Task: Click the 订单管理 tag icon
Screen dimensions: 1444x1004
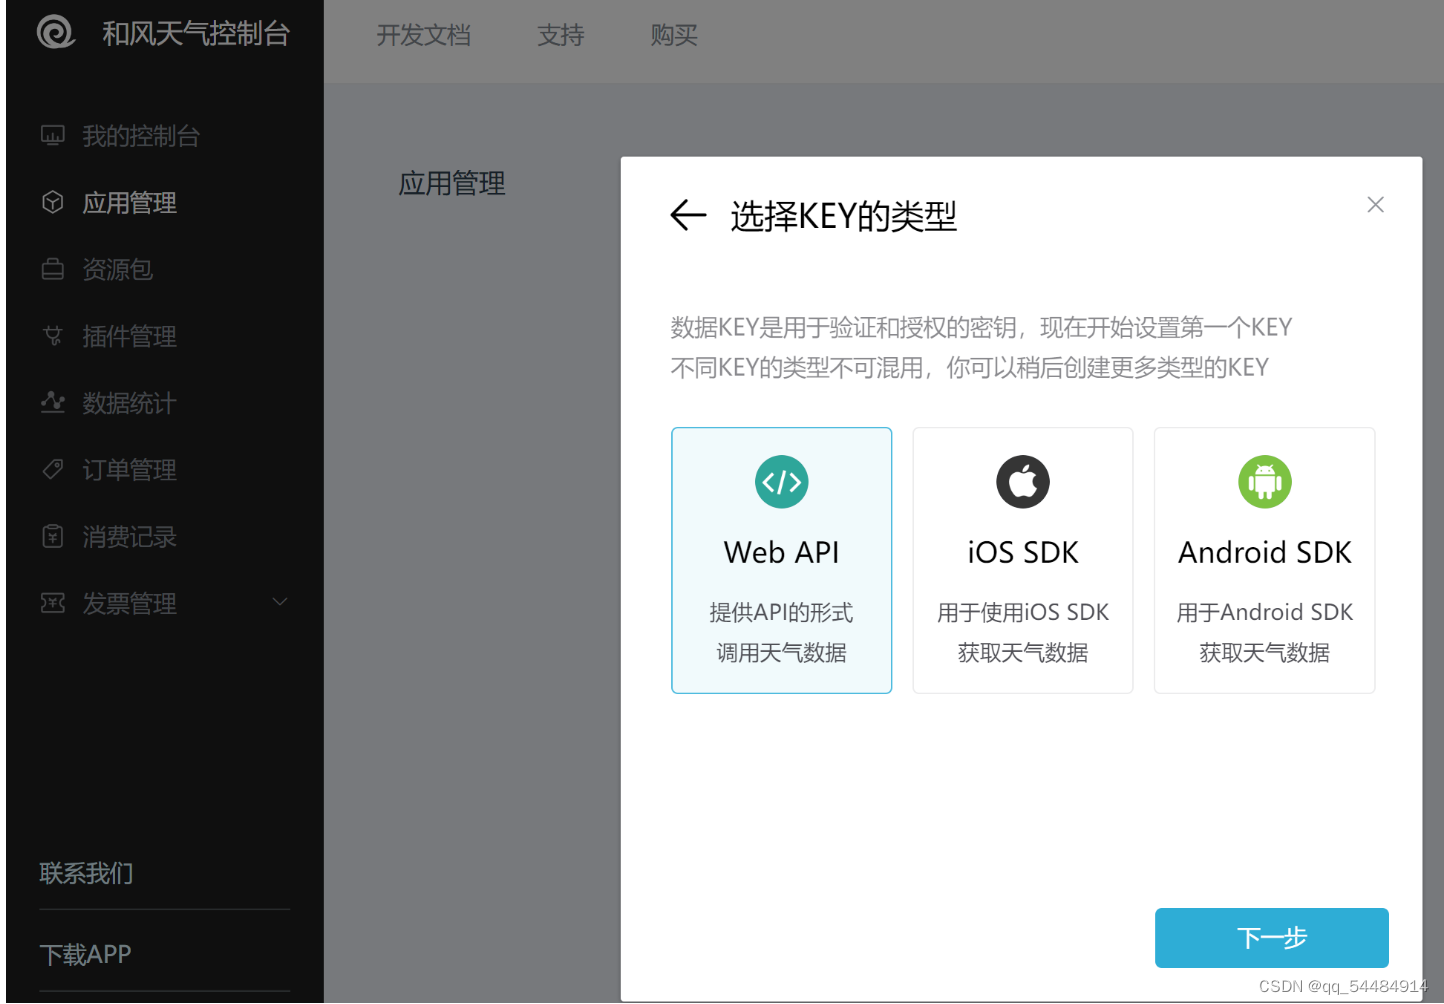Action: [x=53, y=469]
